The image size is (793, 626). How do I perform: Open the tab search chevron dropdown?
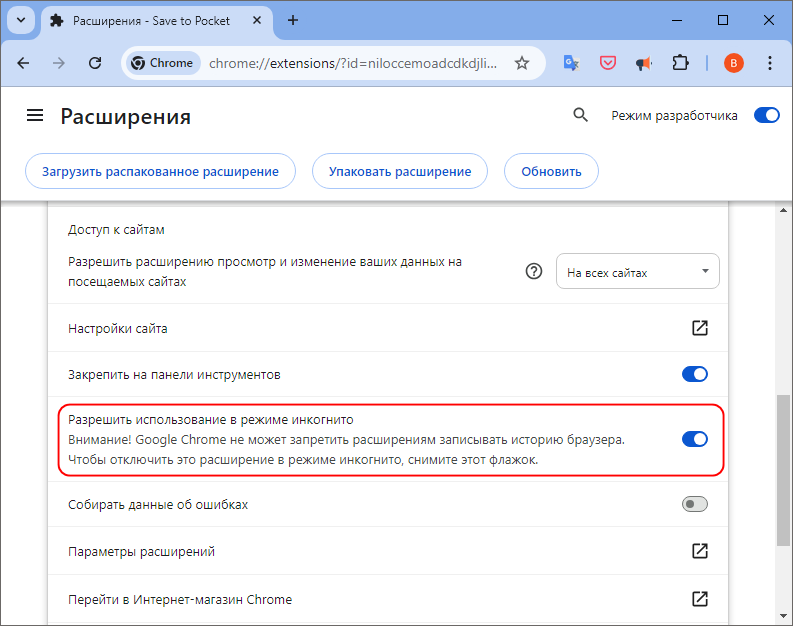coord(21,20)
